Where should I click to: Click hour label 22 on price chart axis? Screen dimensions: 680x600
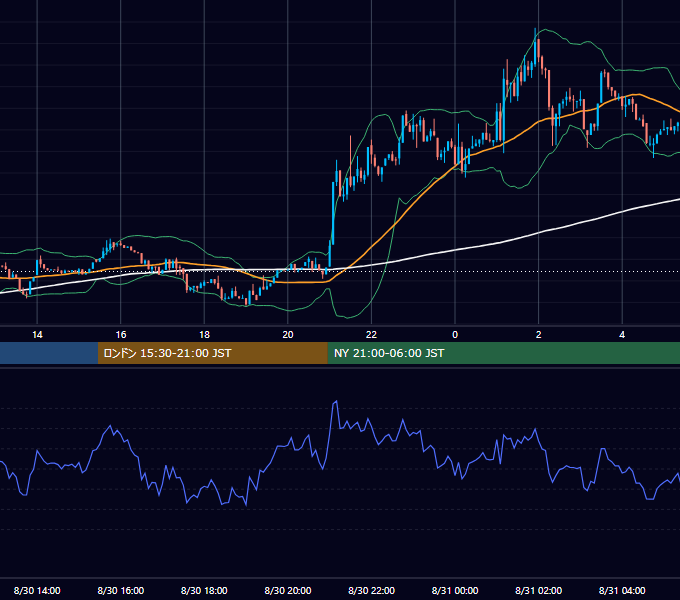click(371, 335)
